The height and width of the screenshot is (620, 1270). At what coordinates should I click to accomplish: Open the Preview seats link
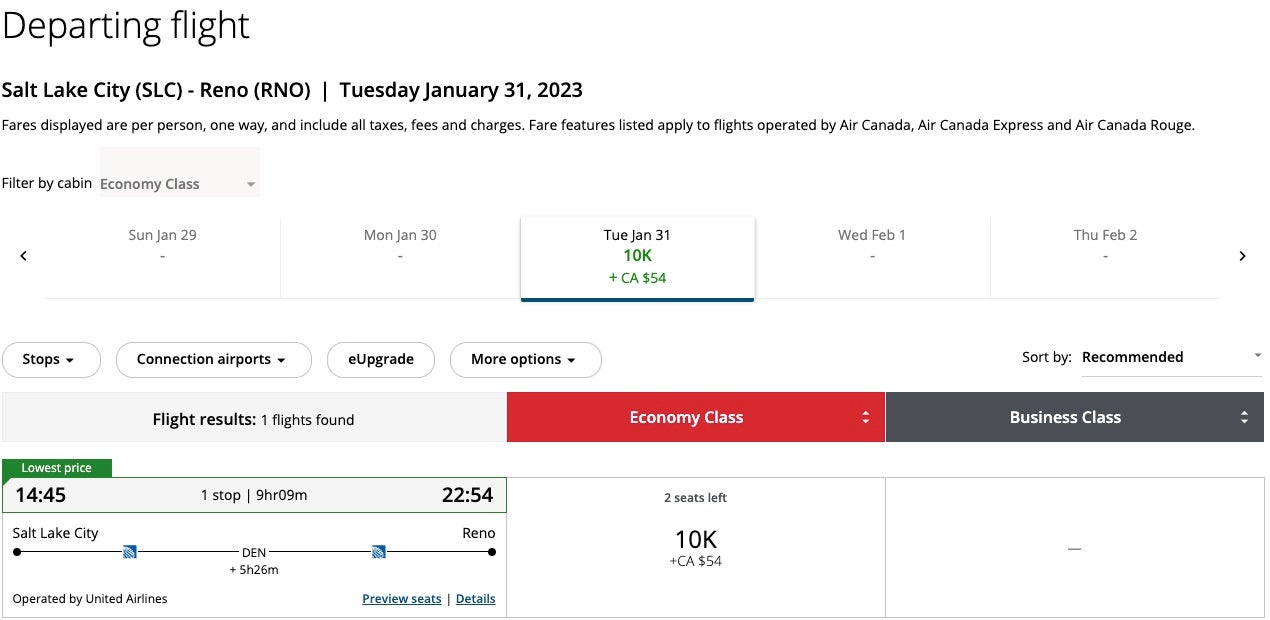401,598
